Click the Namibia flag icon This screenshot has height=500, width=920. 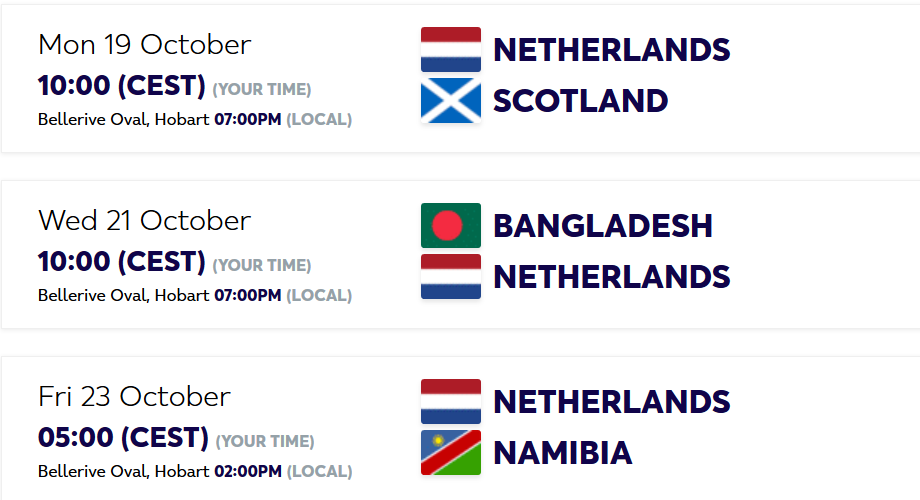tap(451, 453)
